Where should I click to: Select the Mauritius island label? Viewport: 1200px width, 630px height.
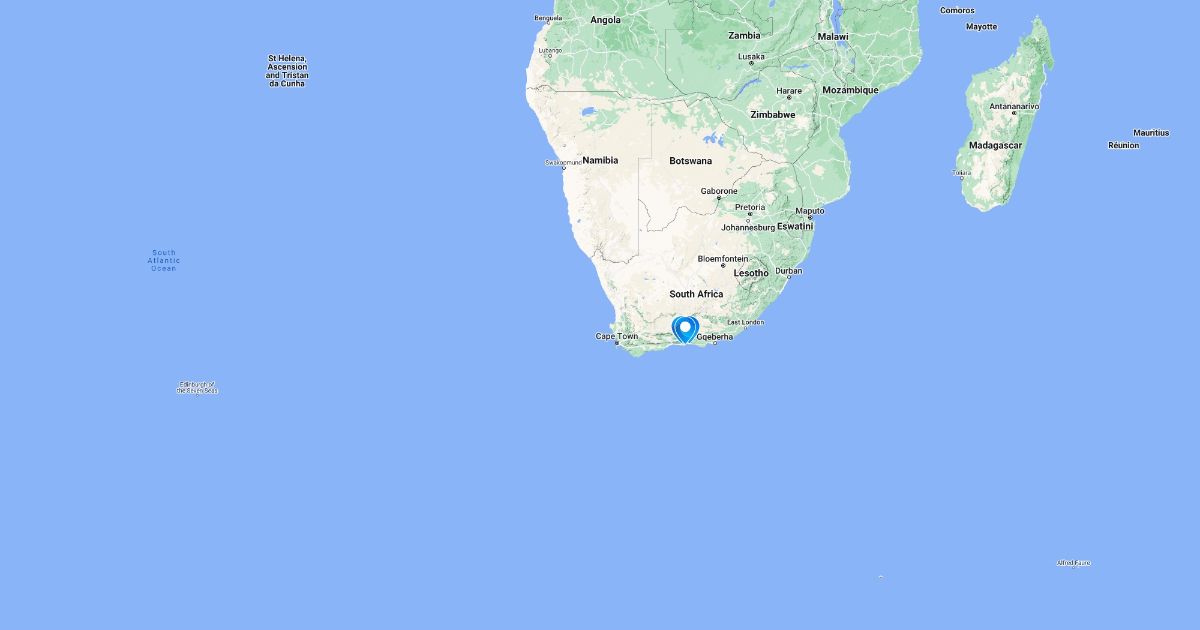(1151, 133)
